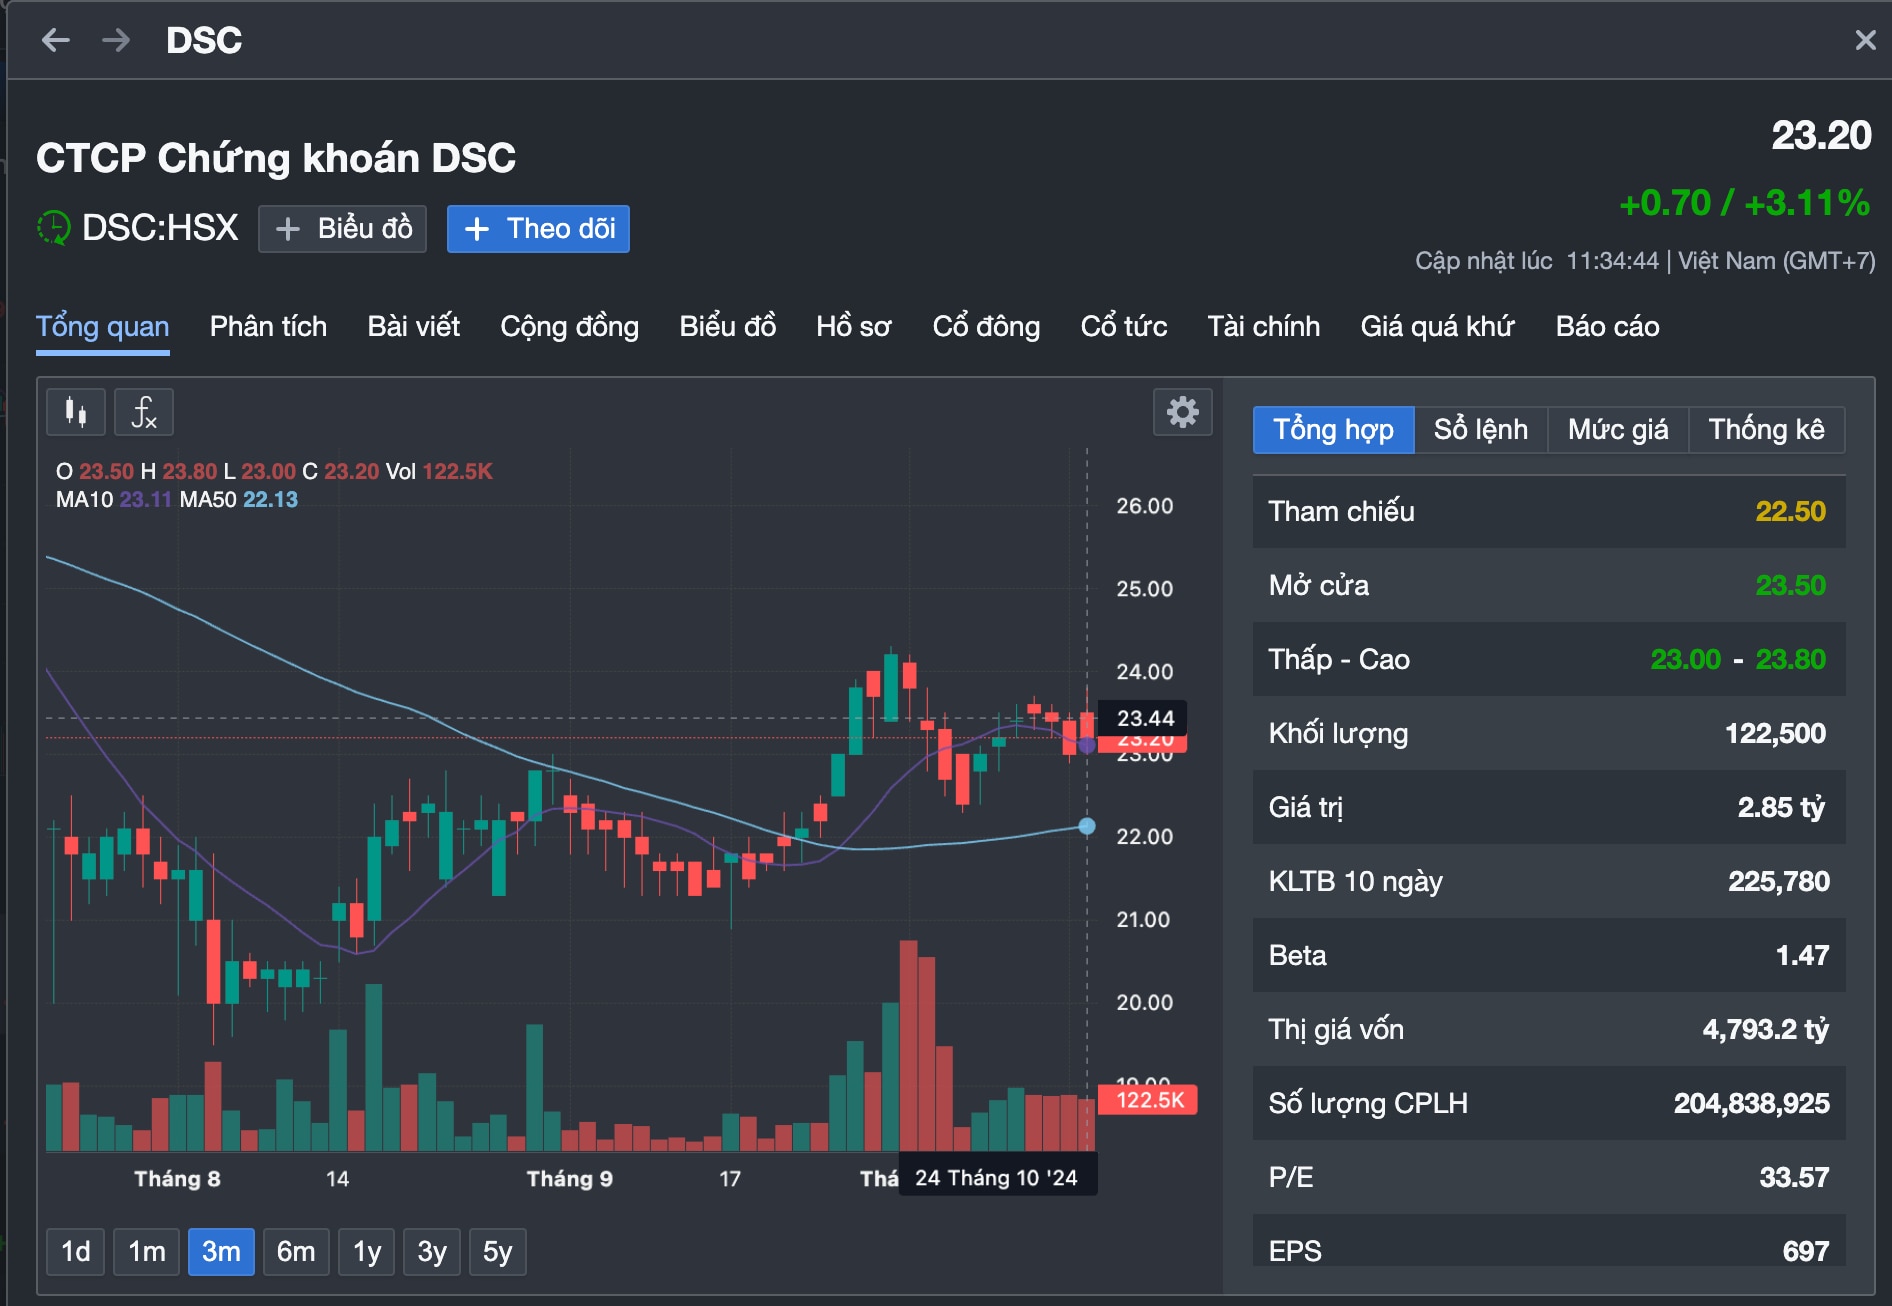The image size is (1892, 1306).
Task: Switch to the Báo cáo tab
Action: 1607,327
